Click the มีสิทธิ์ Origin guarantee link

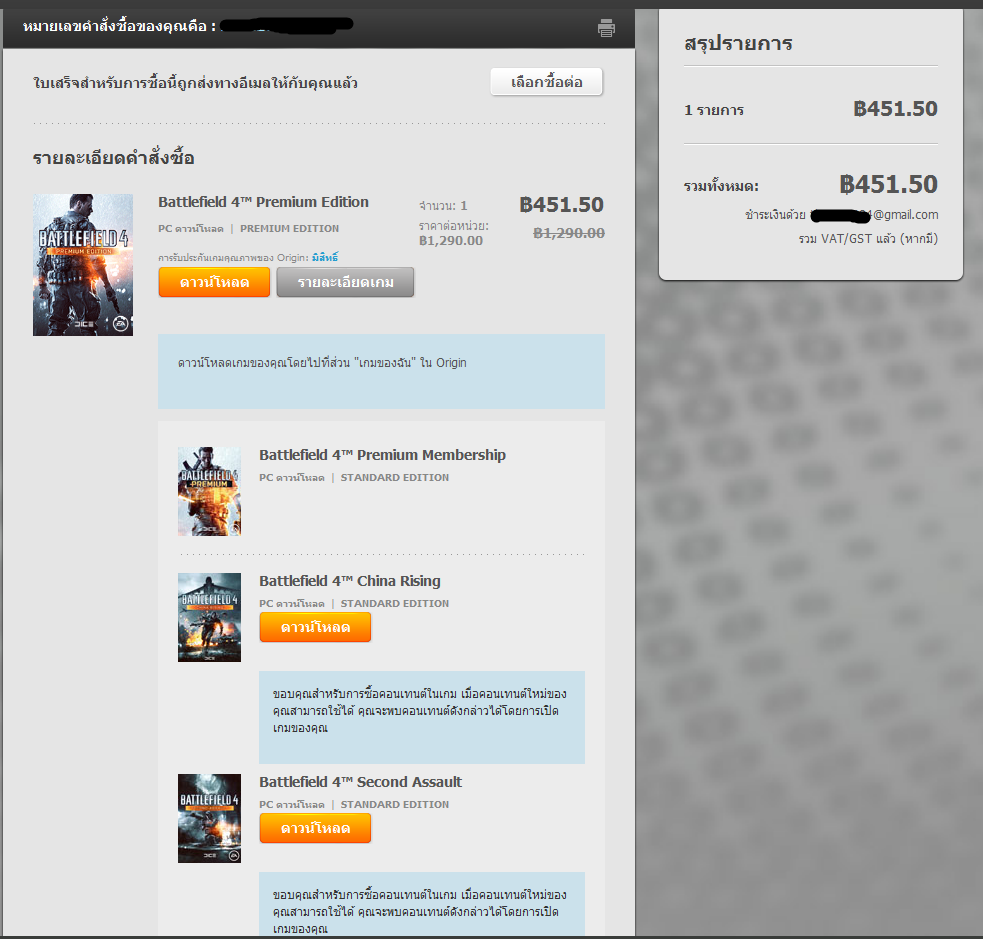(325, 257)
